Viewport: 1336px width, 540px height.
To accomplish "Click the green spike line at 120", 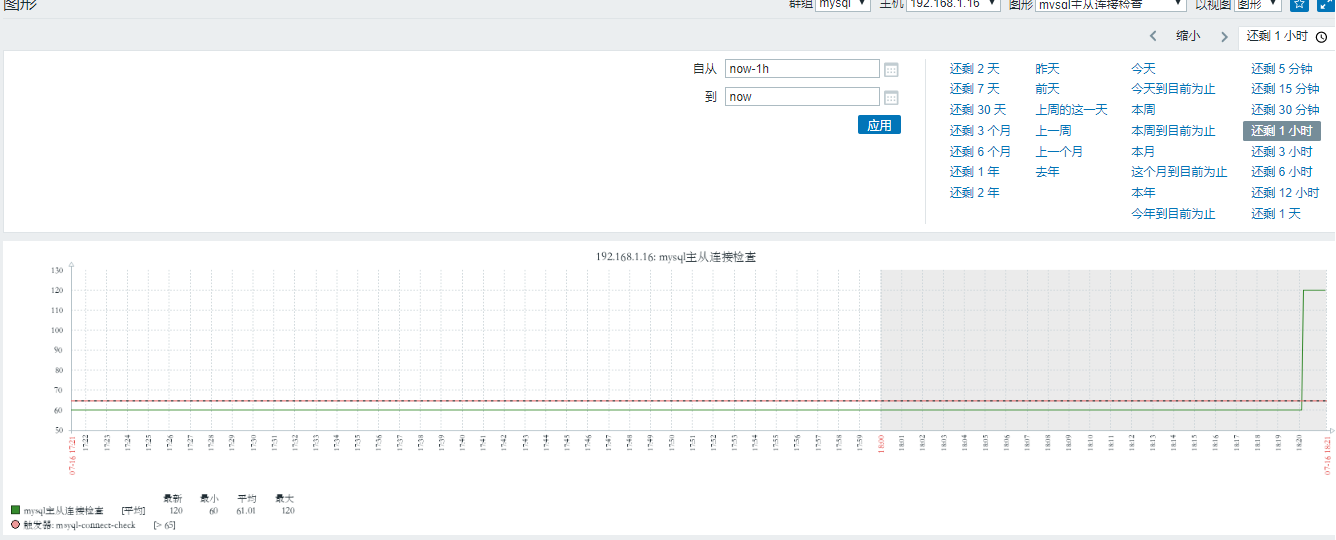I will (x=1314, y=290).
